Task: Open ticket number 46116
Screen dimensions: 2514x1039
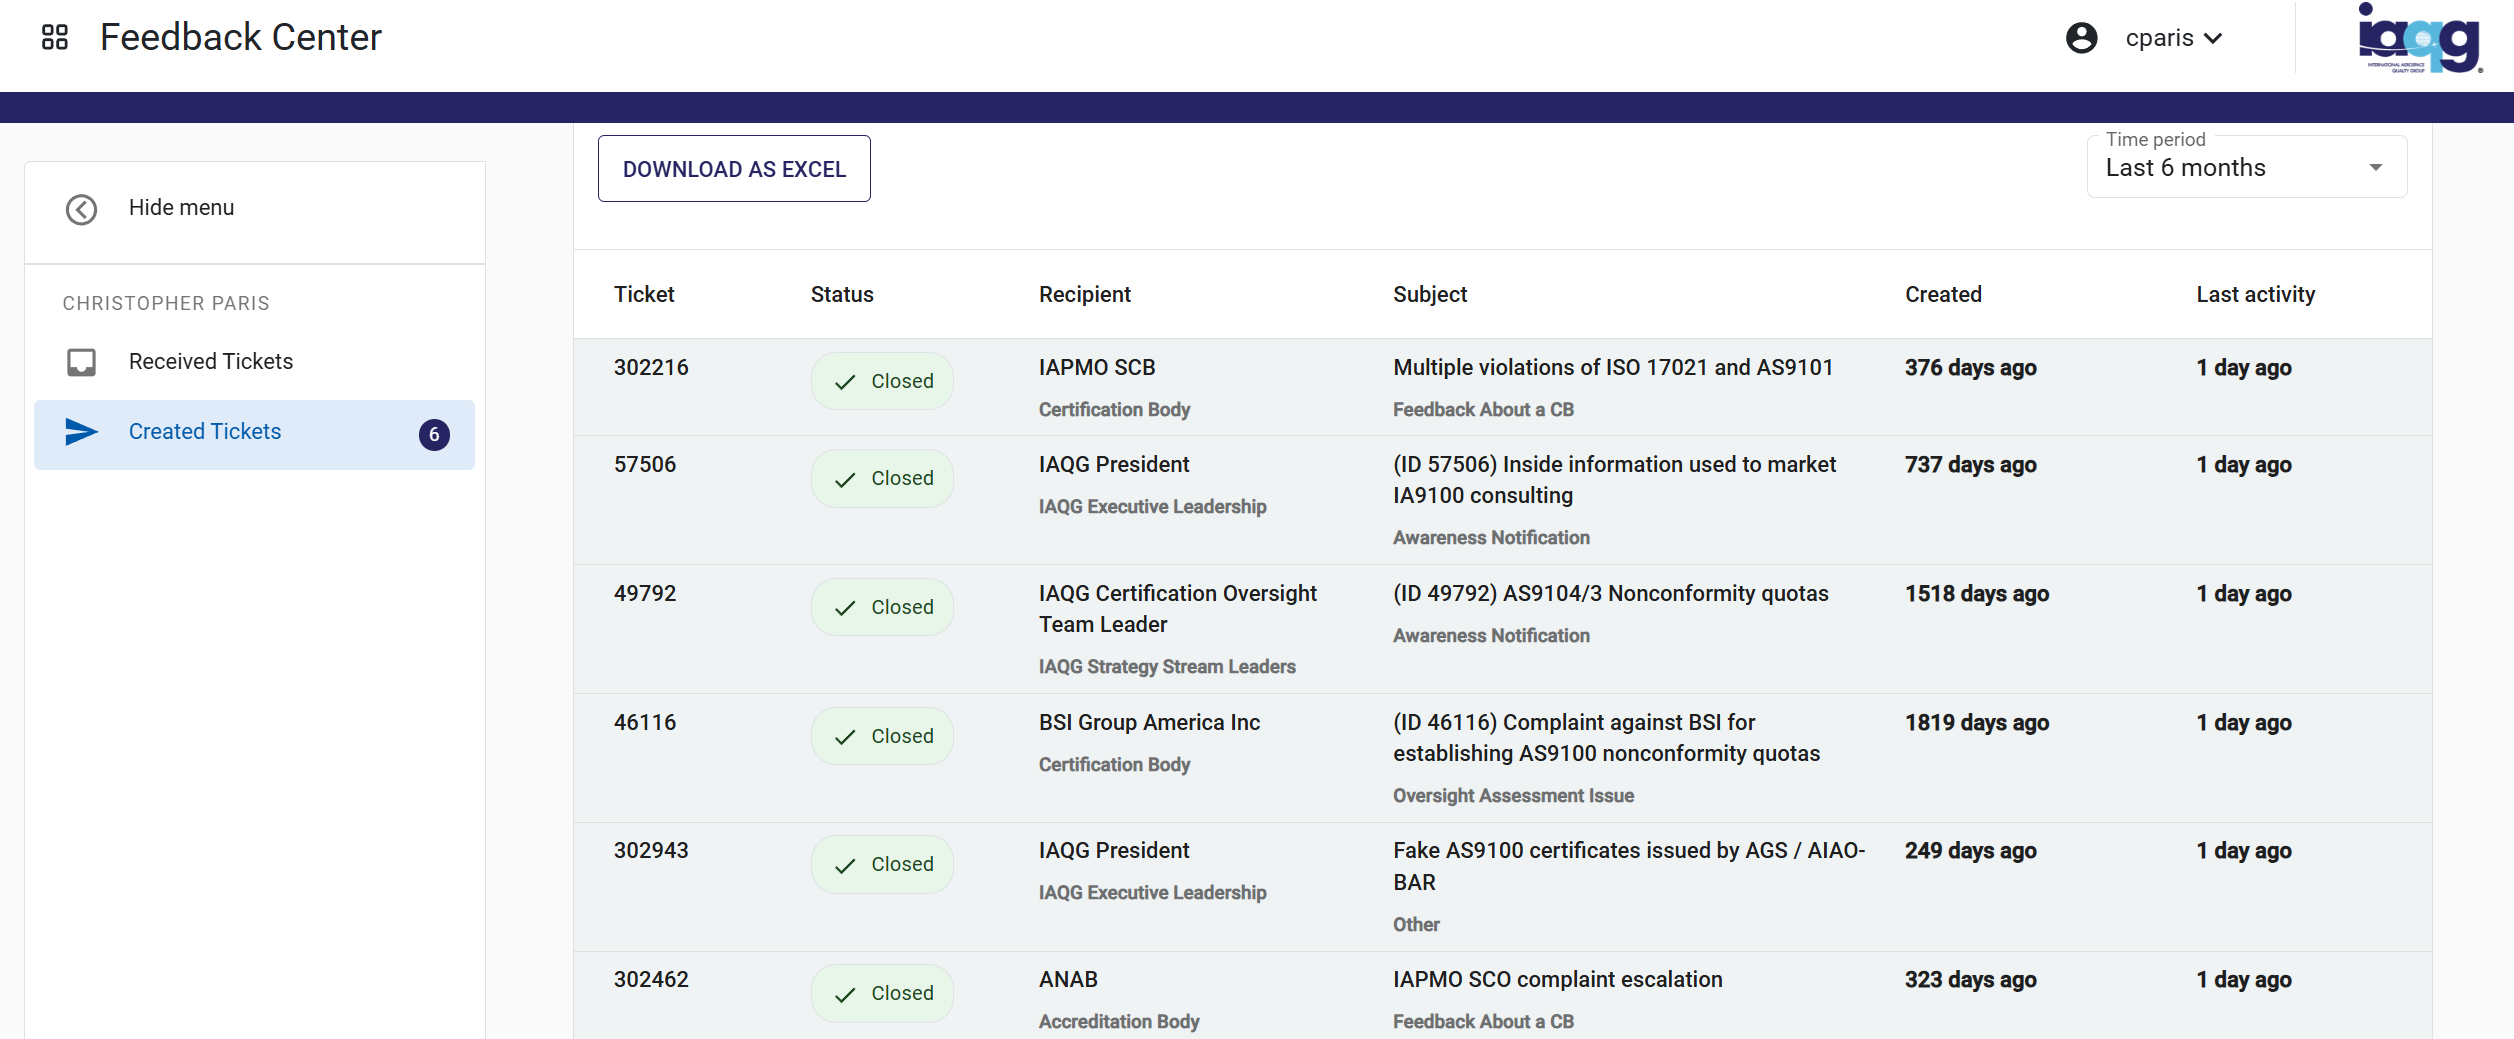Action: (645, 722)
